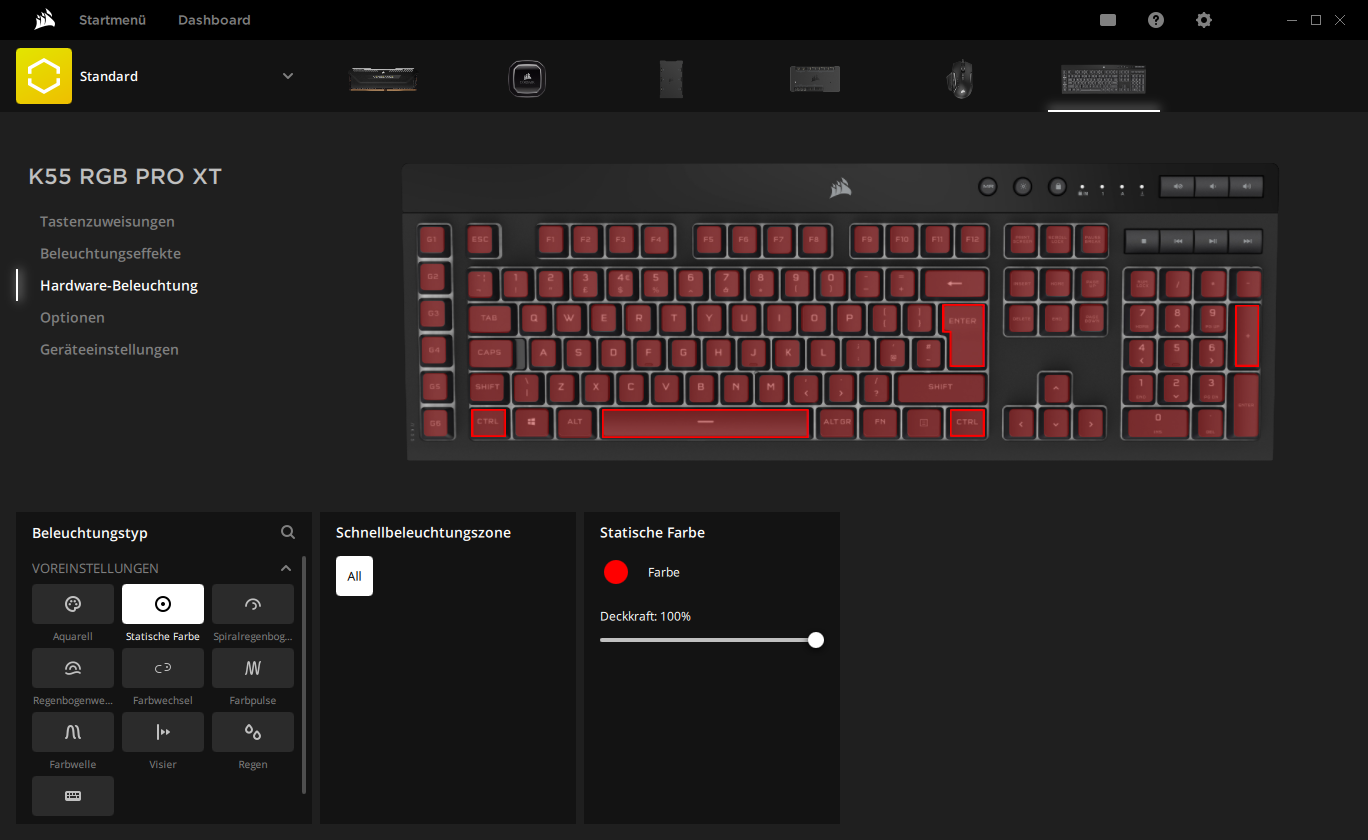Select the RAM memory device thumbnail
This screenshot has height=840, width=1368.
click(384, 79)
